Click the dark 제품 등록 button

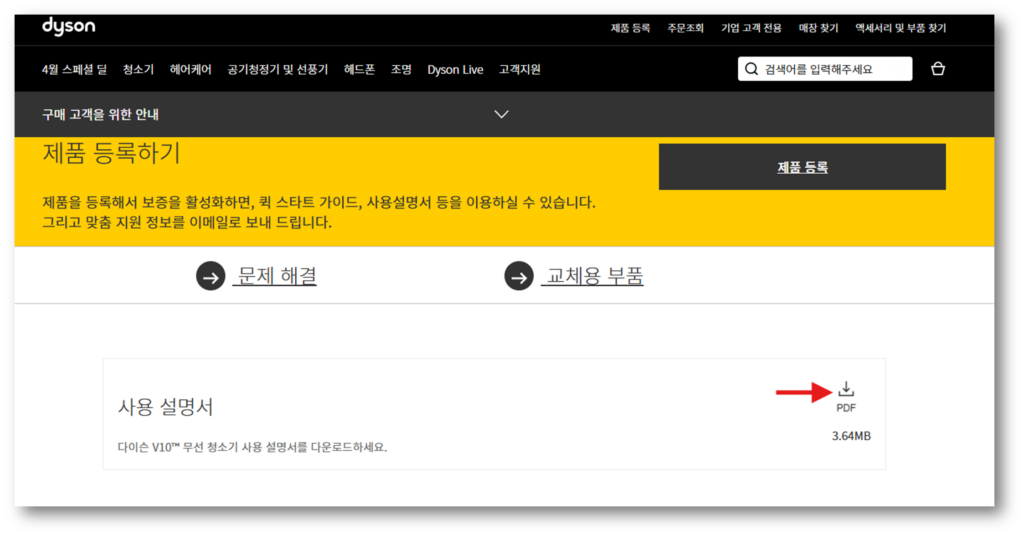pos(802,167)
